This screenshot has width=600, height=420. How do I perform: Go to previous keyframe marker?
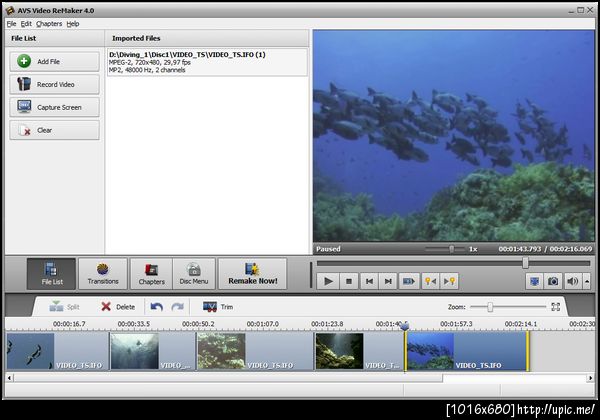coord(430,281)
